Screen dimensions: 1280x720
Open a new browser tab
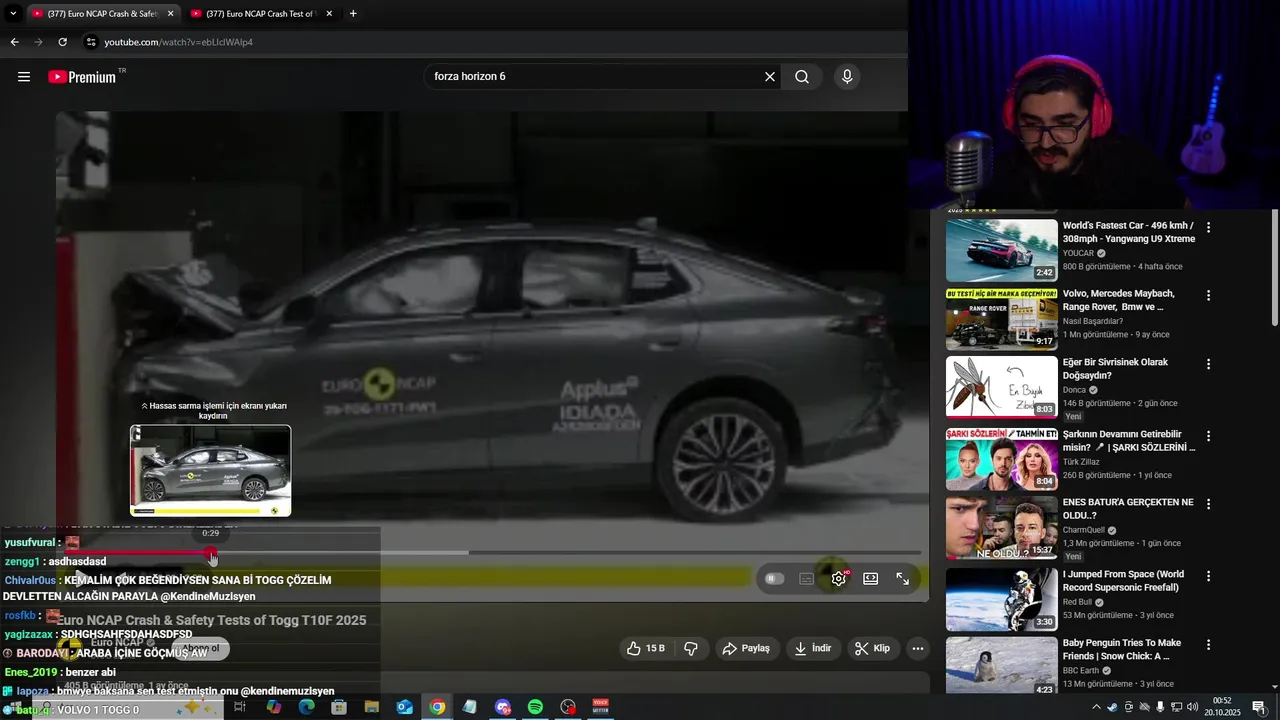(353, 14)
